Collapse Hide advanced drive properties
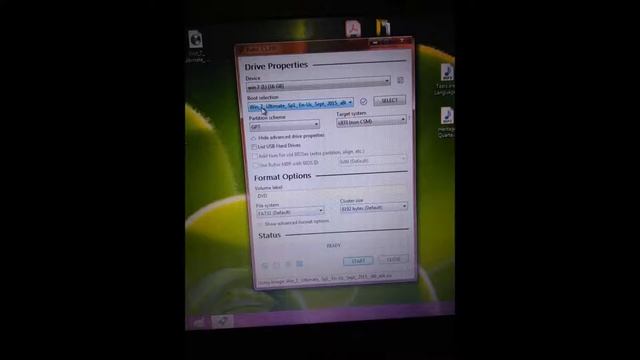640x360 pixels. [288, 136]
